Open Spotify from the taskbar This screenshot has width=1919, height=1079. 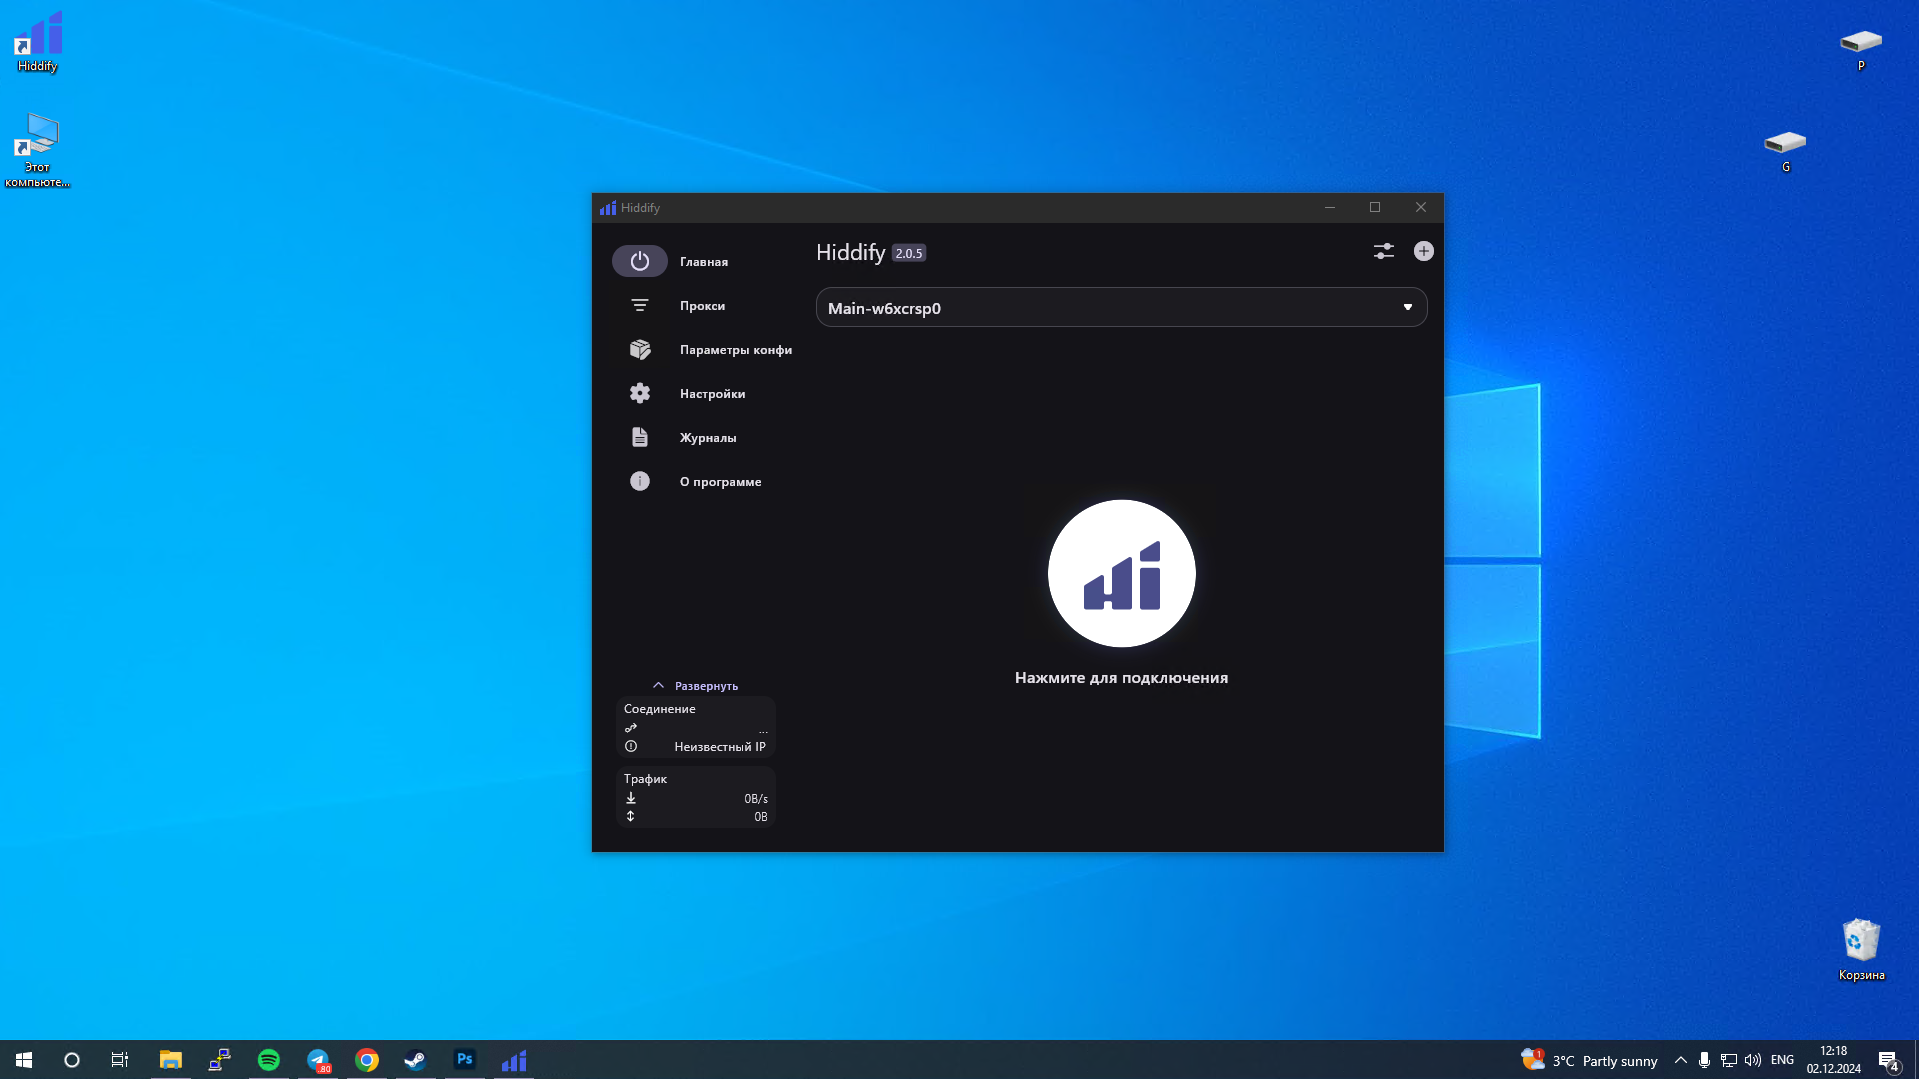pos(269,1060)
